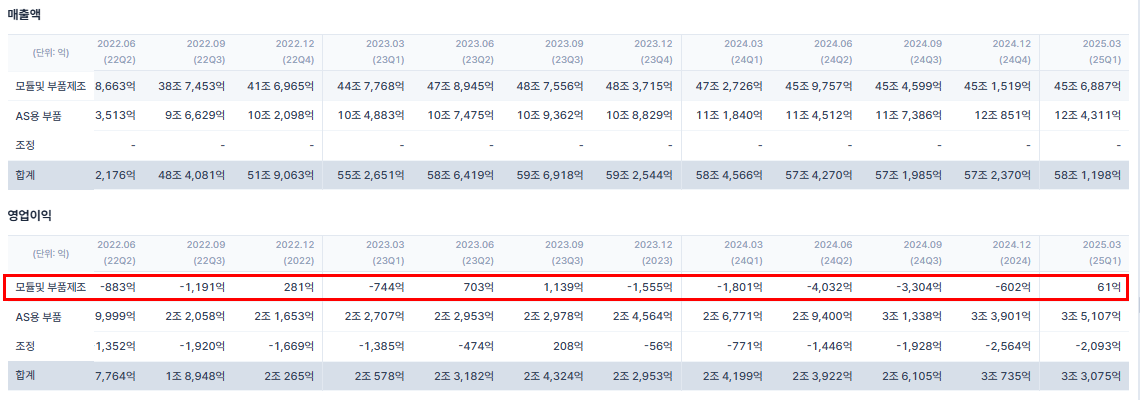Click 조정 row label in 영업이익 table
The height and width of the screenshot is (400, 1140).
(x=25, y=346)
